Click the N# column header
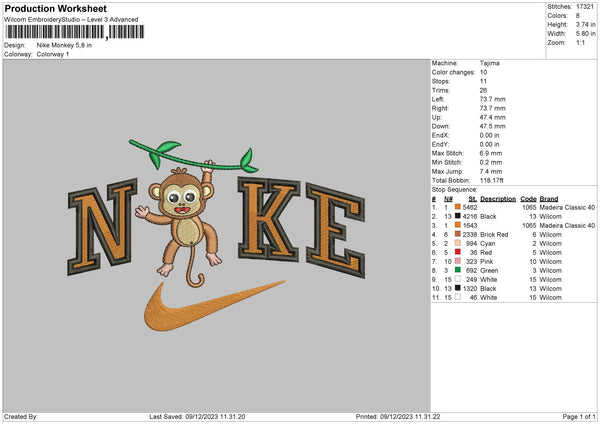Image resolution: width=600 pixels, height=424 pixels. 448,199
